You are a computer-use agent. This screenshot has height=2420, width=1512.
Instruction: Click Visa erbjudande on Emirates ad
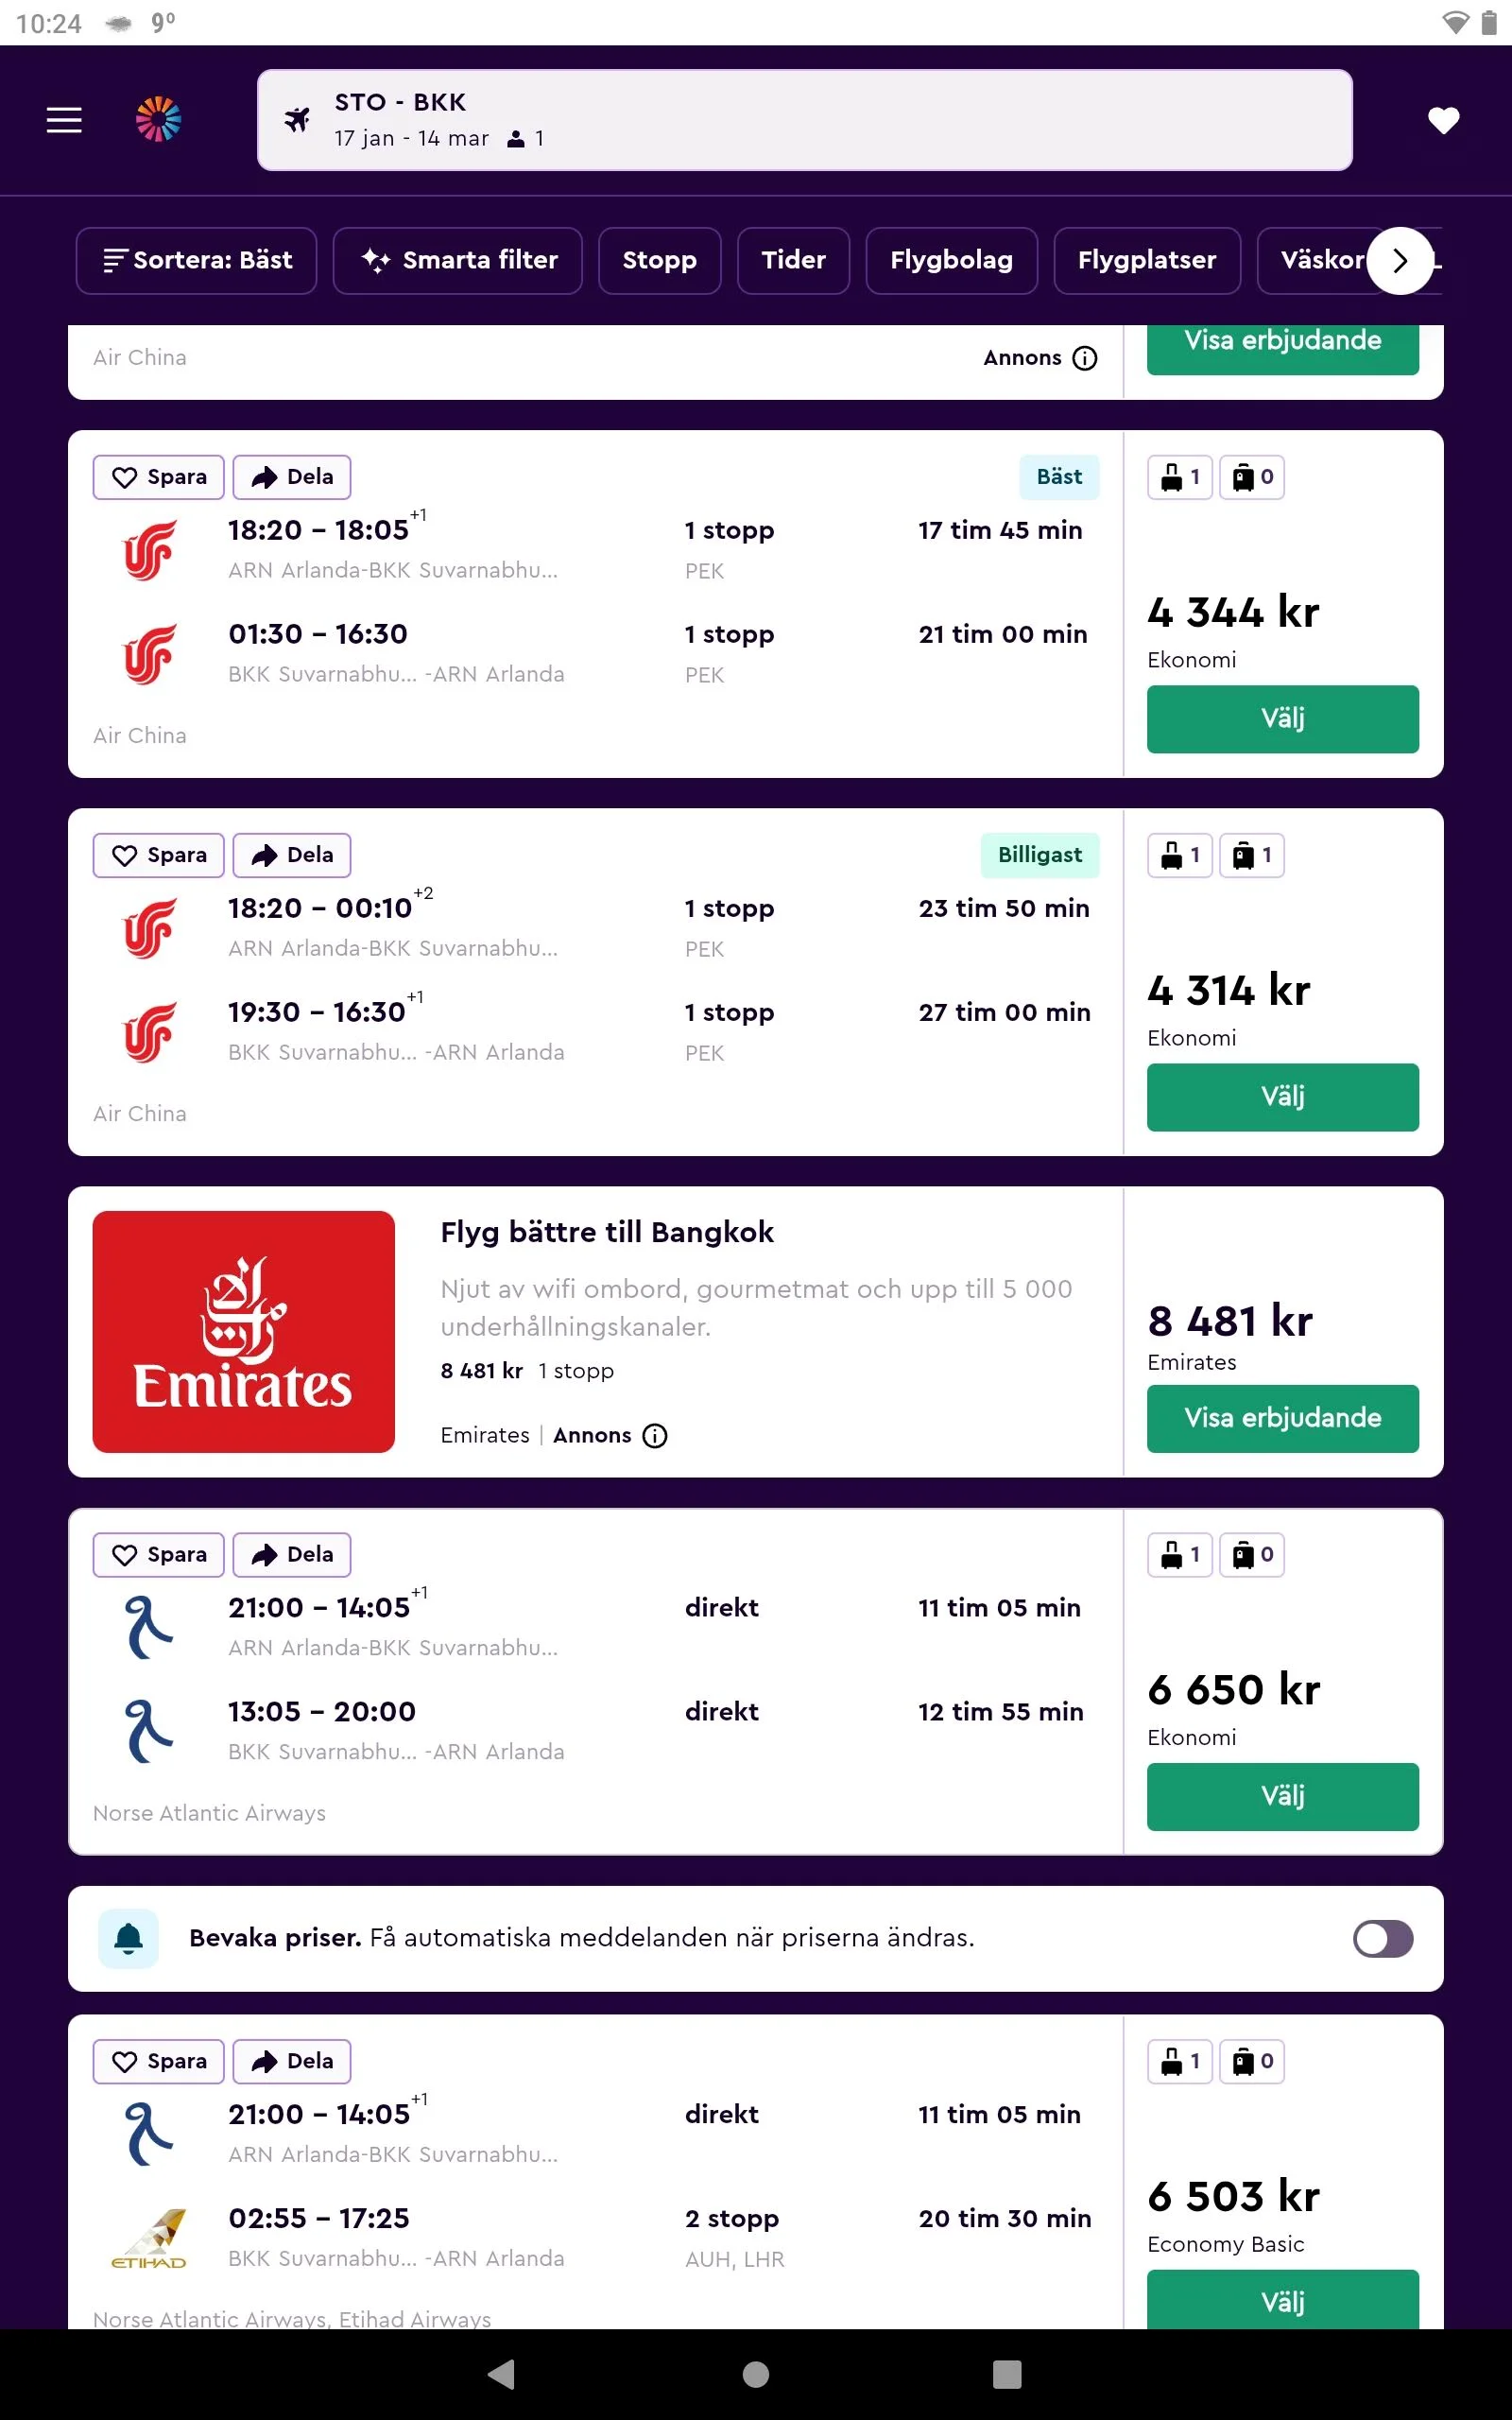click(1282, 1418)
